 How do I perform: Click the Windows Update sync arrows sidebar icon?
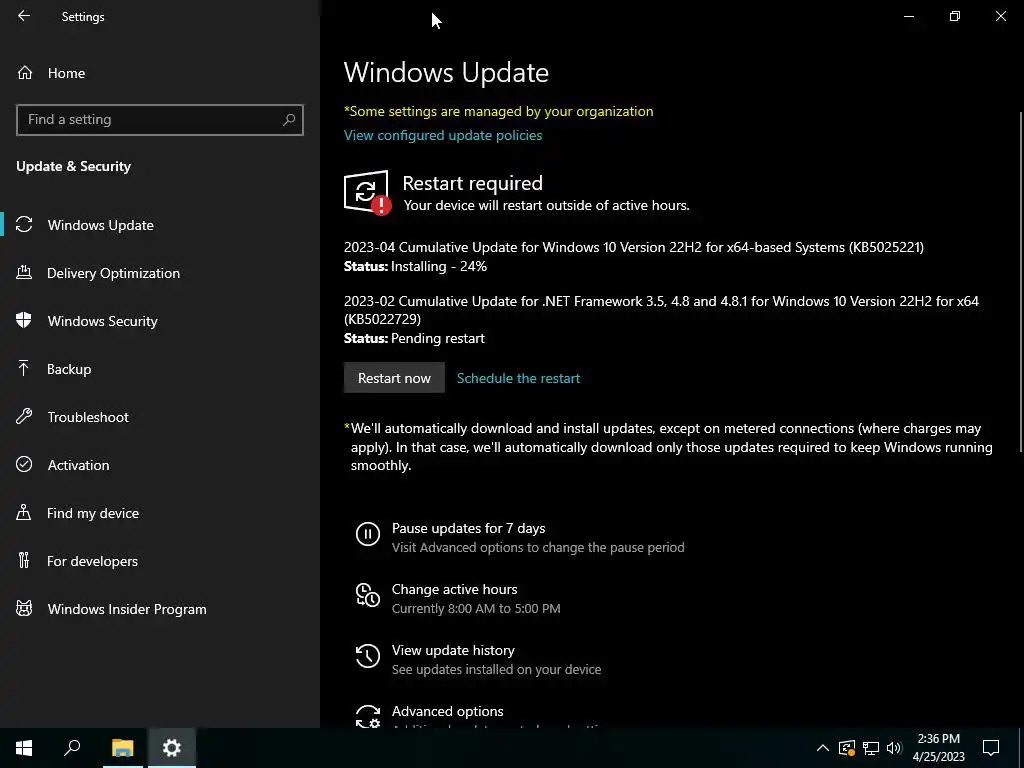[x=24, y=225]
